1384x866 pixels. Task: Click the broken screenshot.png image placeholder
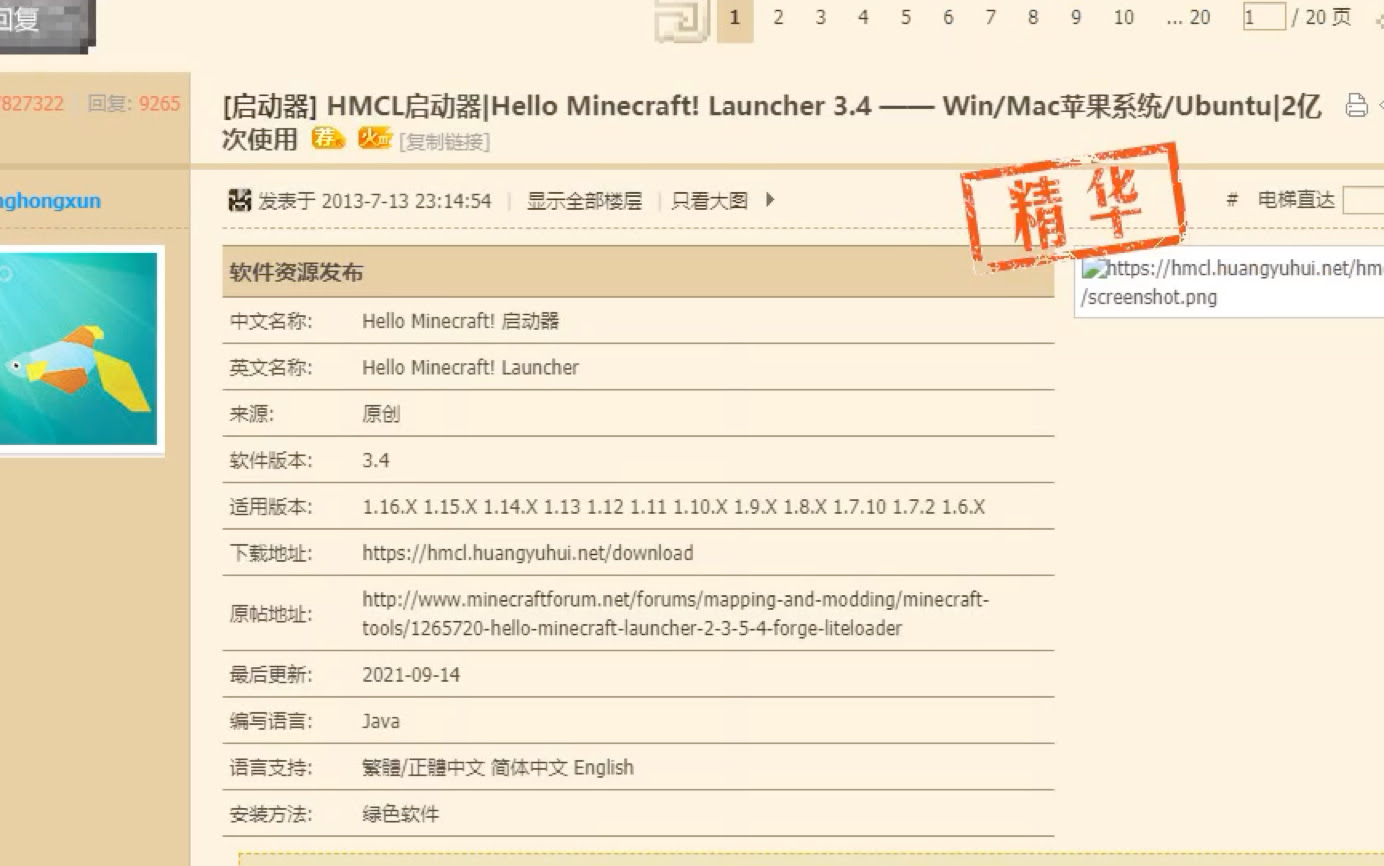(1229, 282)
